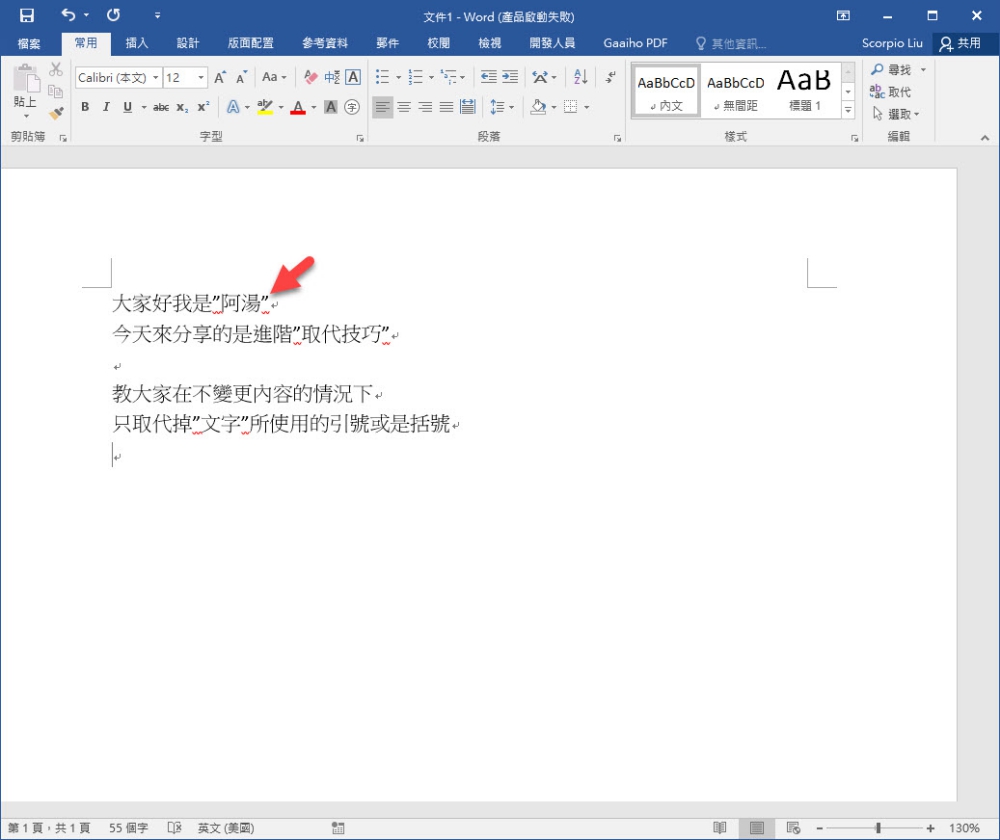The image size is (1000, 840).
Task: Toggle Italic formatting
Action: coord(105,107)
